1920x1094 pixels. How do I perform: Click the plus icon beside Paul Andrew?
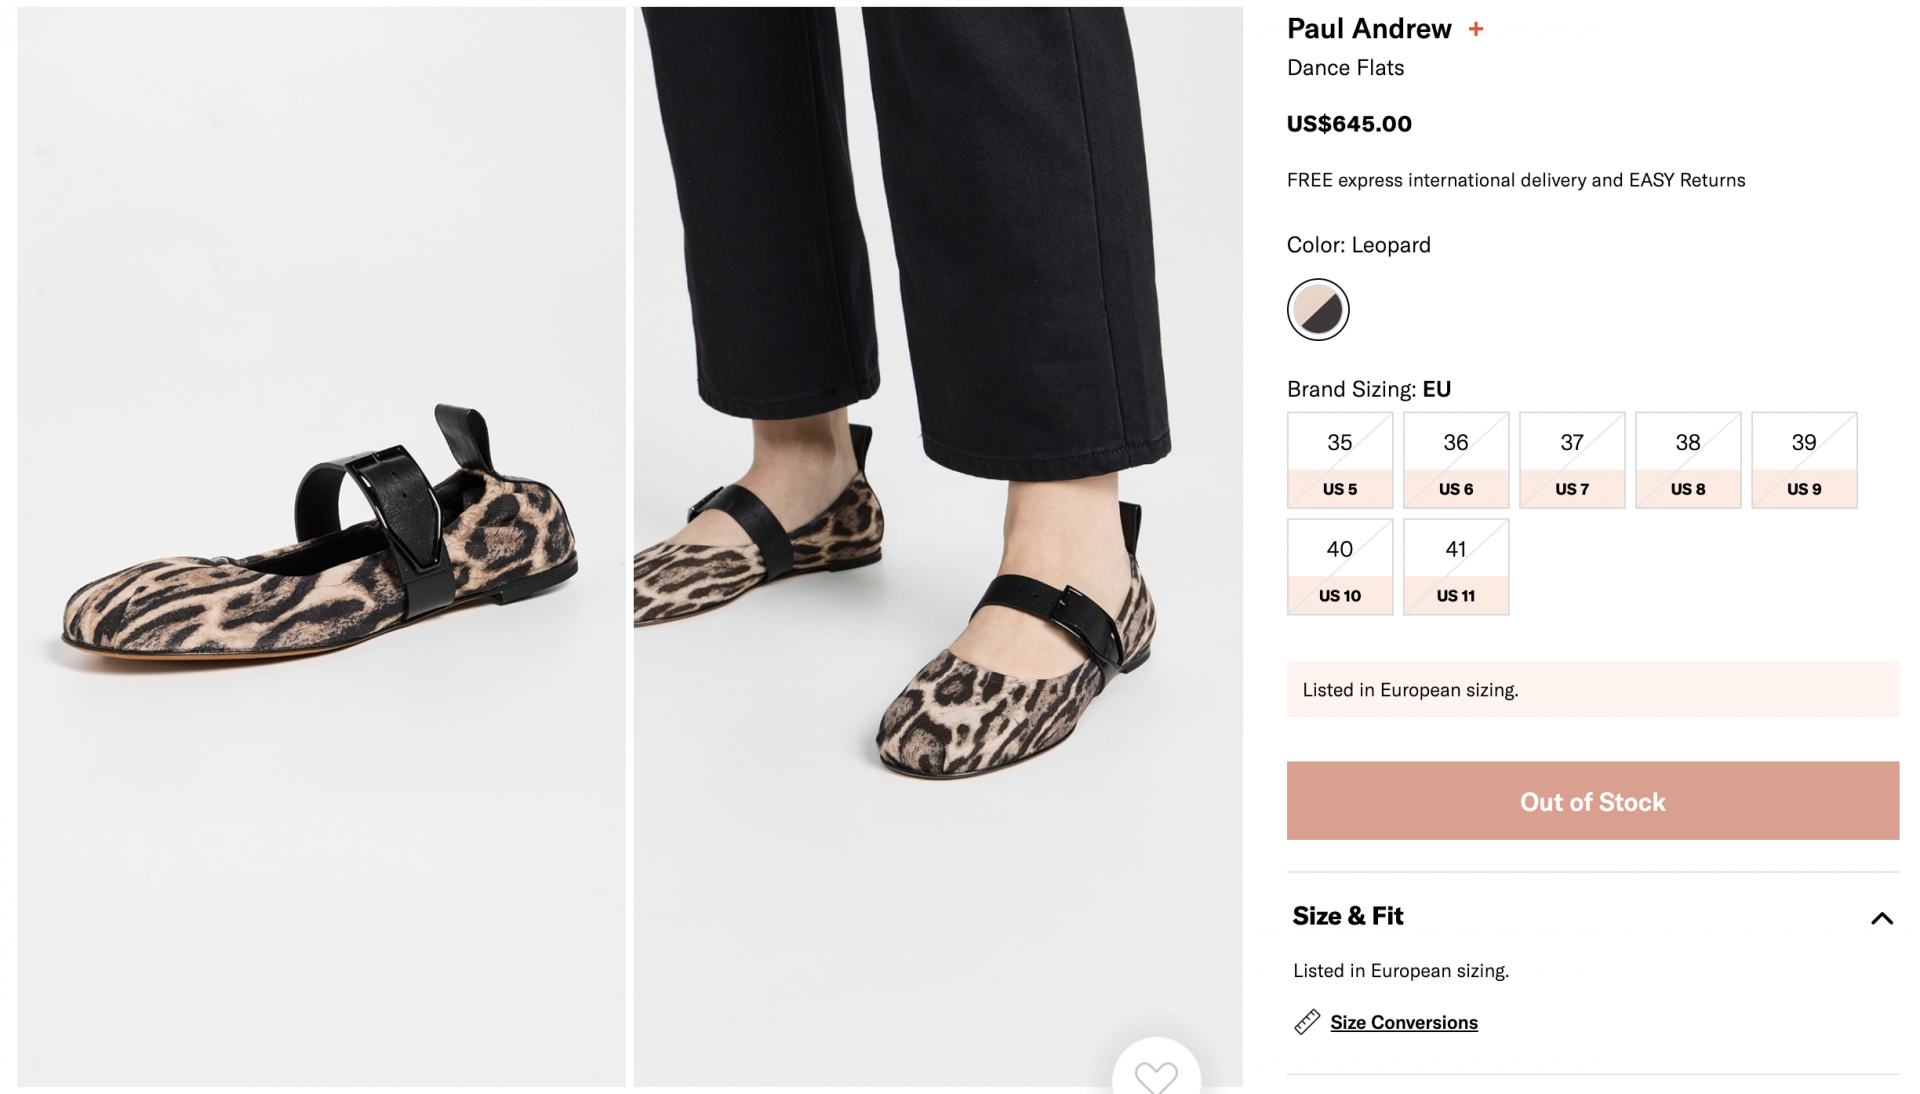pos(1476,29)
